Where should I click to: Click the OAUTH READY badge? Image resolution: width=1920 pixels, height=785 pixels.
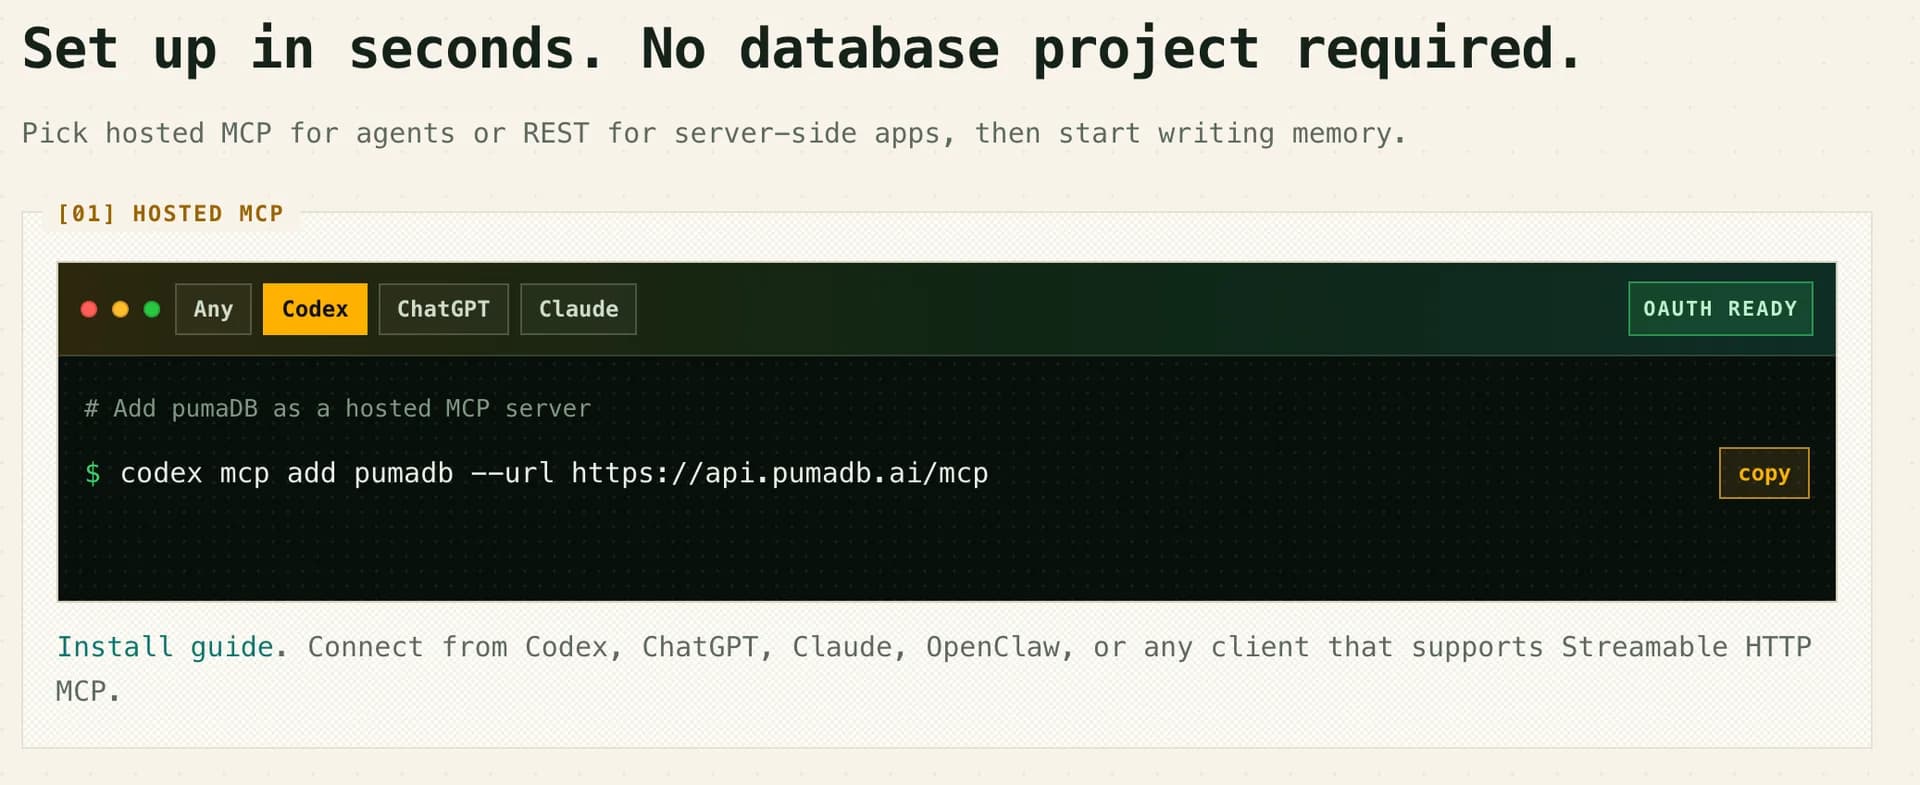coord(1720,309)
